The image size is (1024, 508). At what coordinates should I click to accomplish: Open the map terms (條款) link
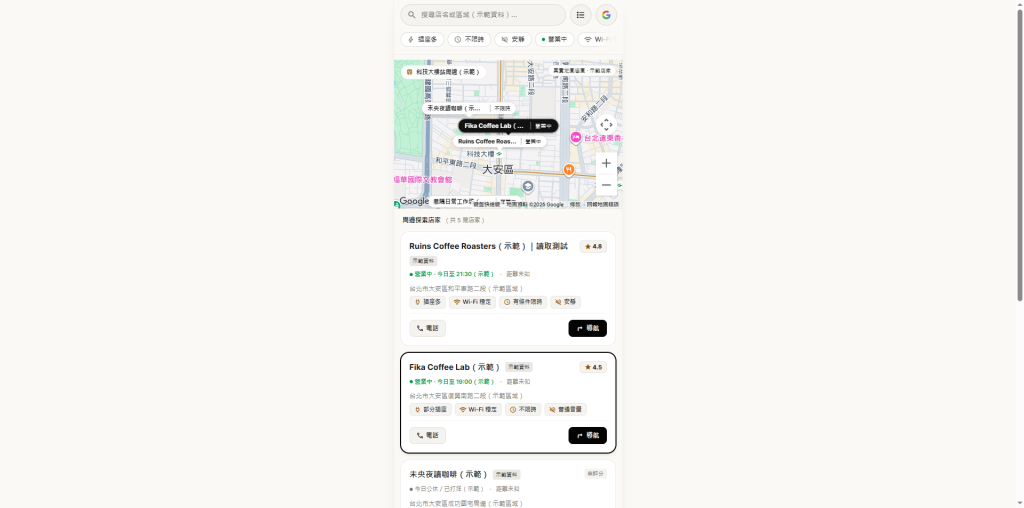pyautogui.click(x=575, y=205)
